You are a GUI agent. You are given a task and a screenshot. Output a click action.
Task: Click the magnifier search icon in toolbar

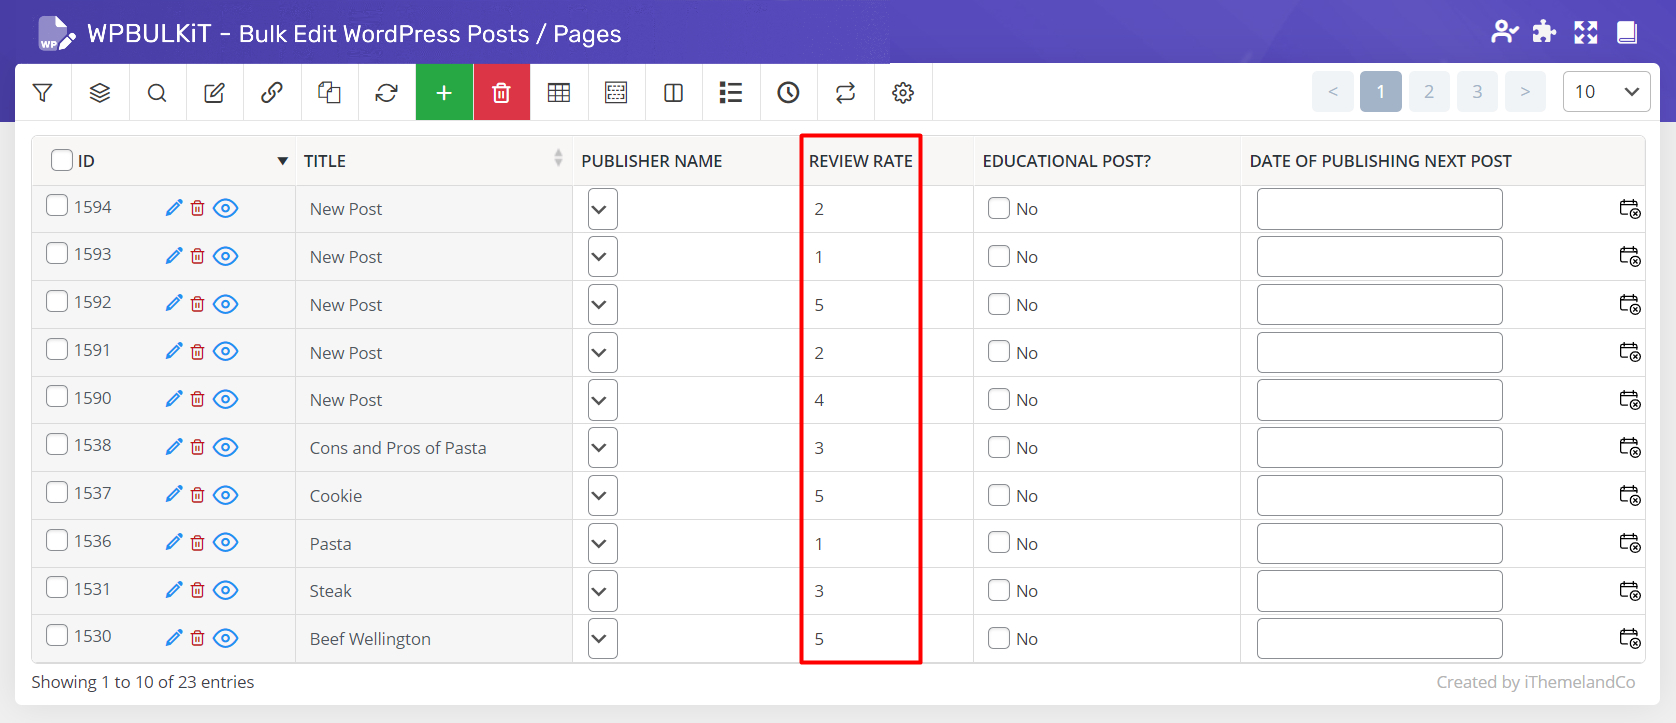tap(157, 93)
